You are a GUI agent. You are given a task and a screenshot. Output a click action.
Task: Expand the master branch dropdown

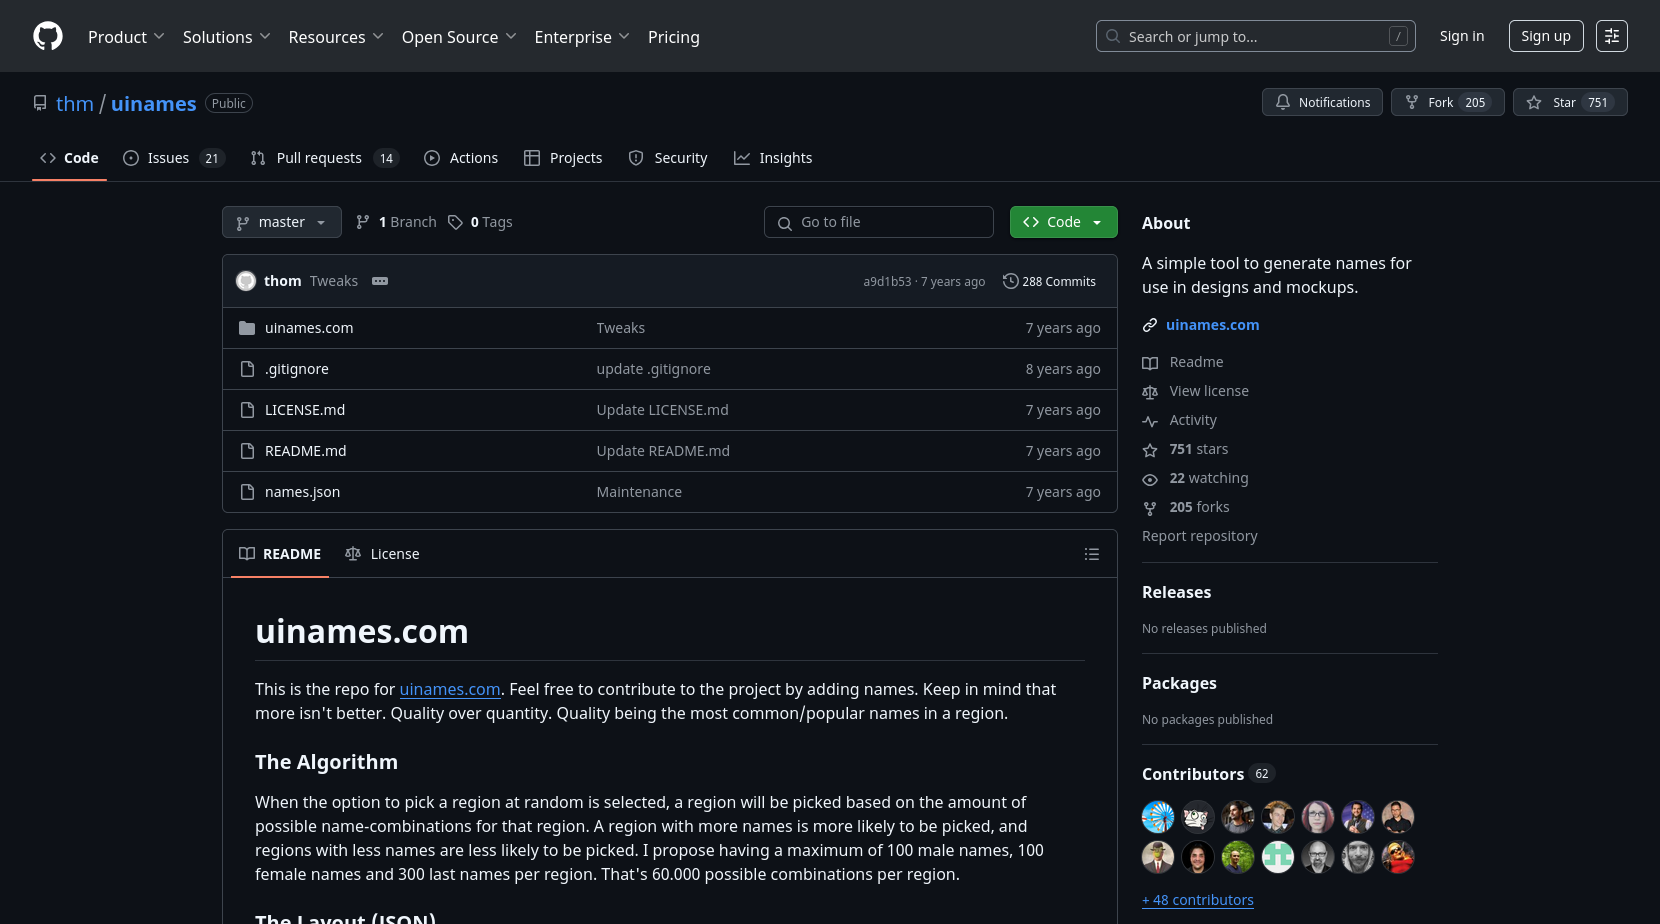click(x=282, y=222)
